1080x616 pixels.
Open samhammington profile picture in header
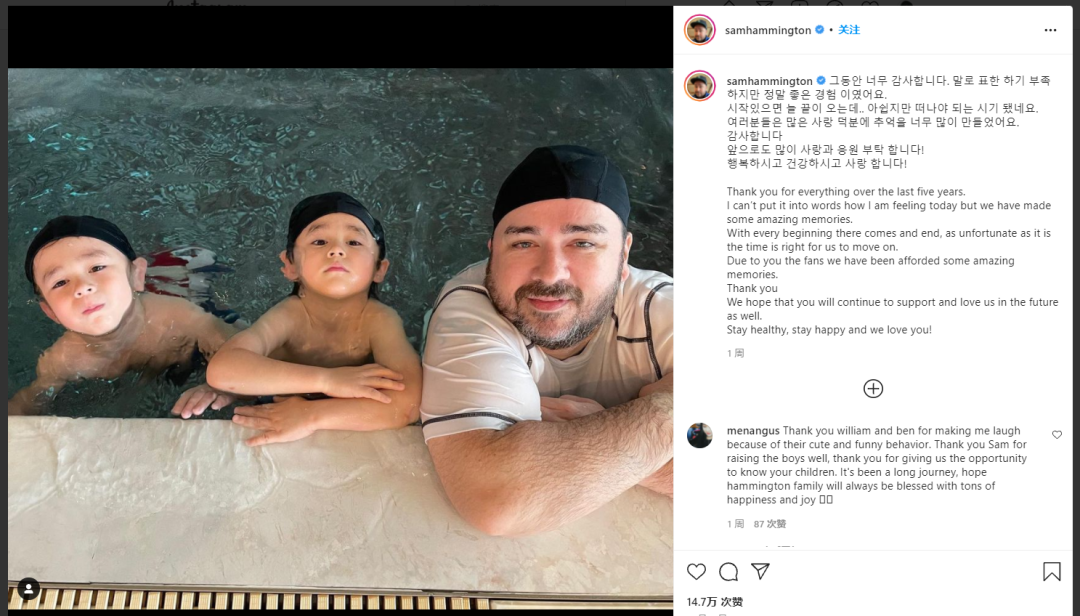700,30
